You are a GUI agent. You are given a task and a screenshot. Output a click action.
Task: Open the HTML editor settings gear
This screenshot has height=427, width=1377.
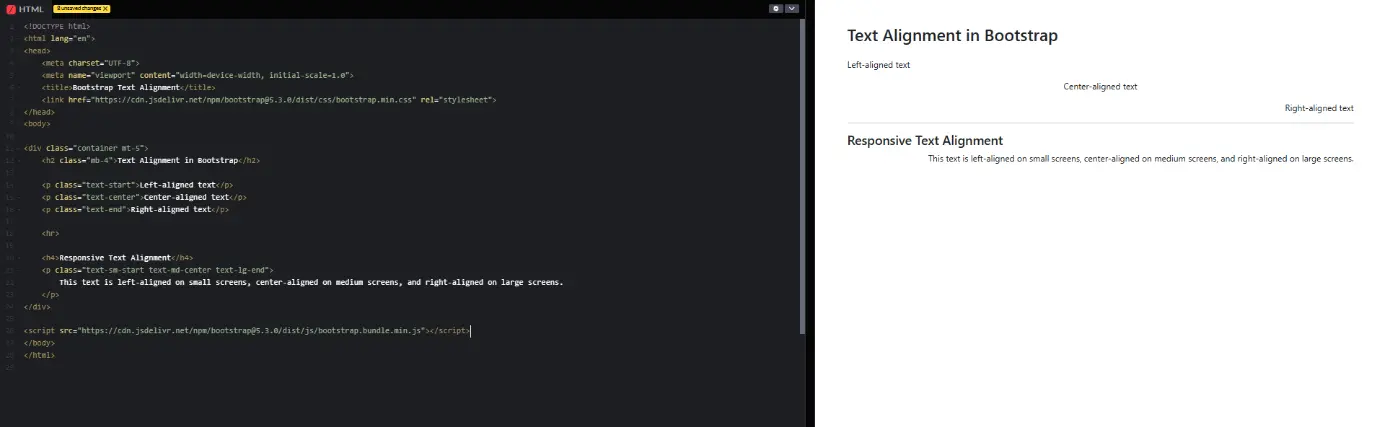click(776, 8)
